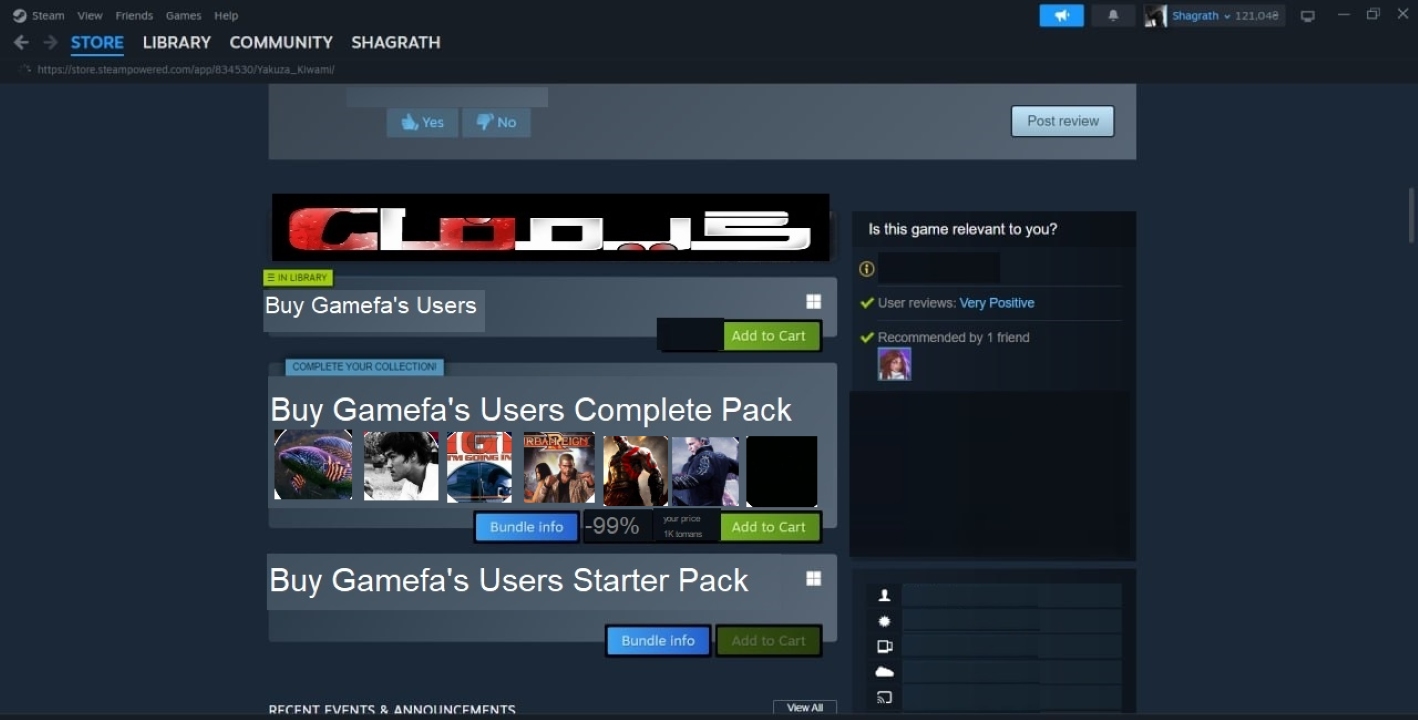Screen dimensions: 1418x720
Task: Open Bundle info for Complete Pack
Action: pyautogui.click(x=526, y=527)
